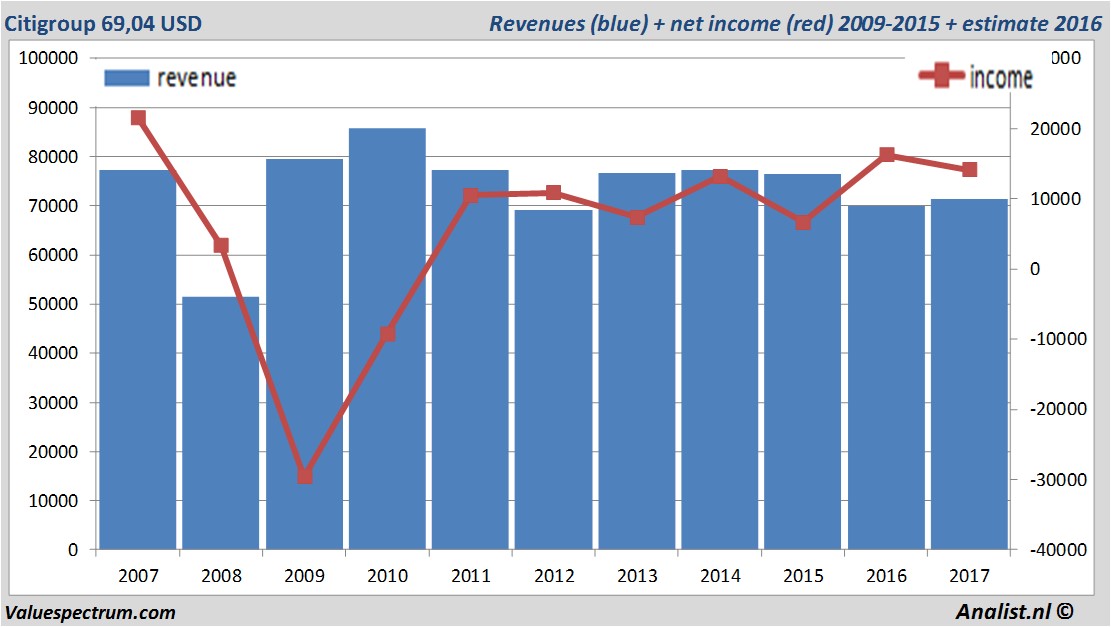Image resolution: width=1111 pixels, height=627 pixels.
Task: Click the 100000 left axis label
Action: 47,59
